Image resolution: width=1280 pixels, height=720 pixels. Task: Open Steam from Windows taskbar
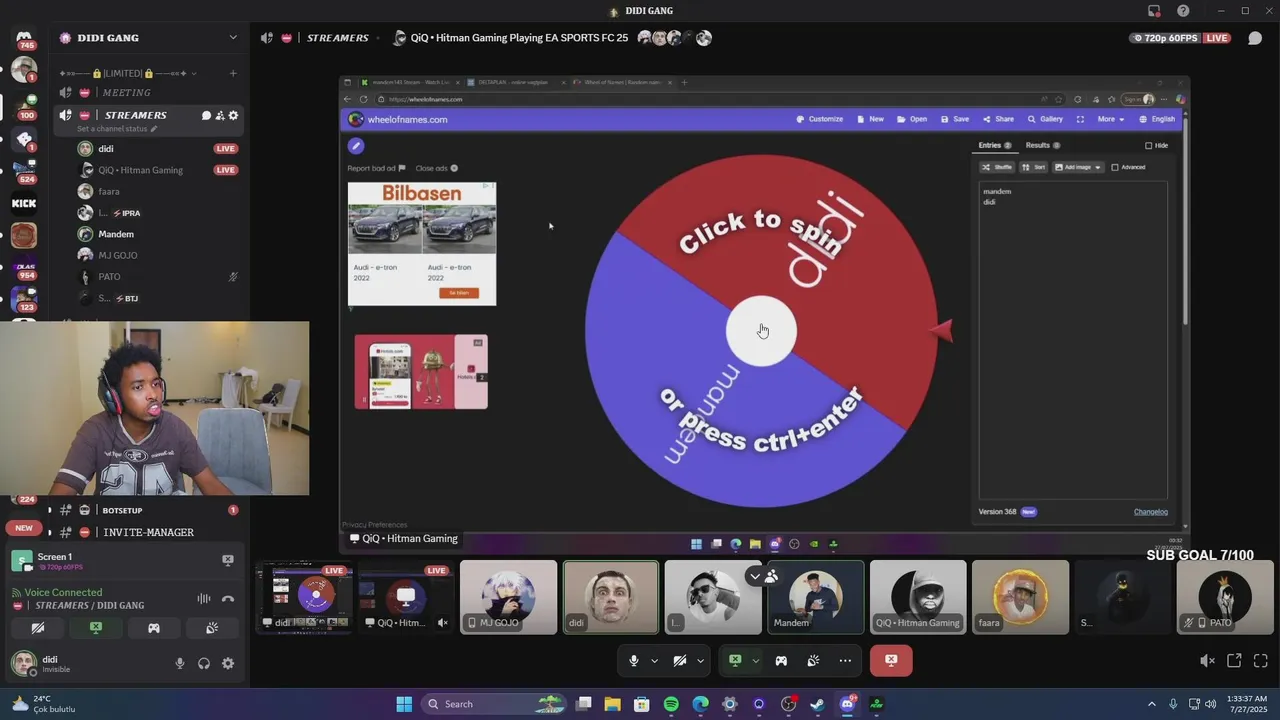pyautogui.click(x=817, y=704)
